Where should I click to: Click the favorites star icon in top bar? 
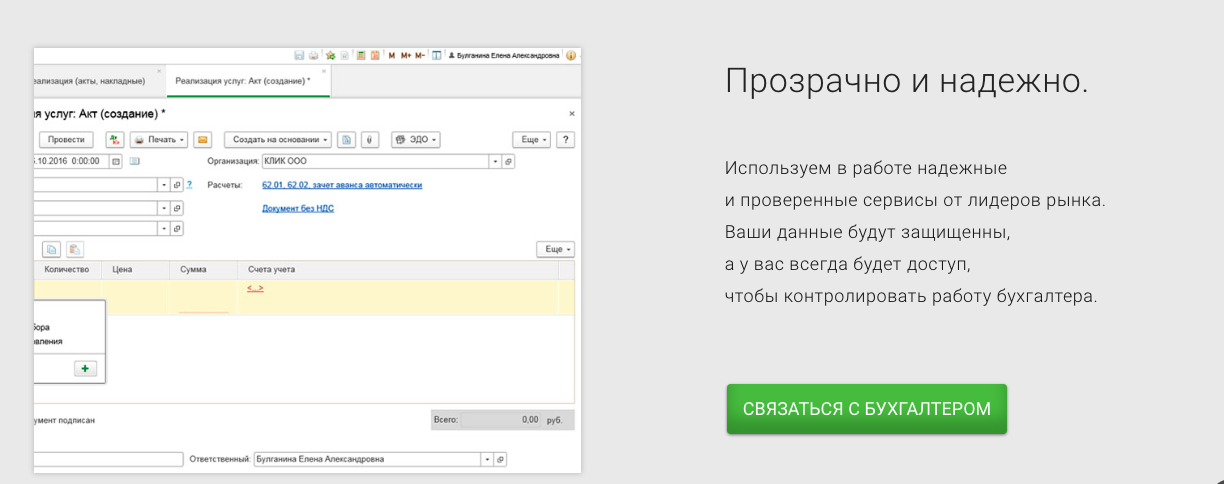click(x=329, y=56)
